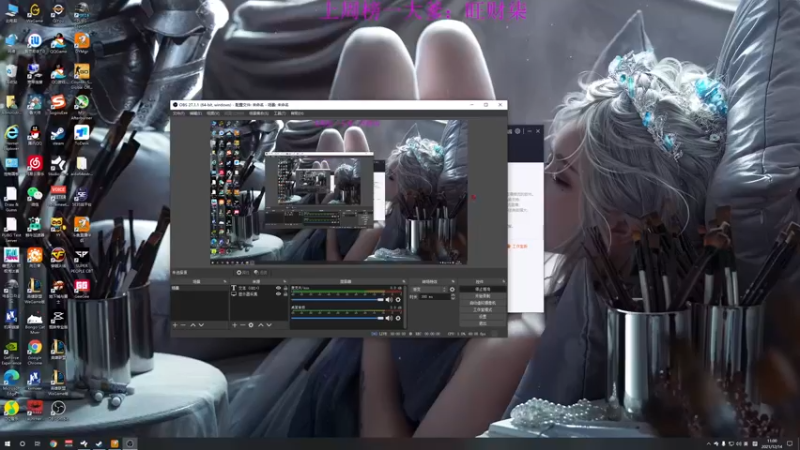800x450 pixels.
Task: Pop out the Scenes dock panel
Action: click(x=224, y=281)
